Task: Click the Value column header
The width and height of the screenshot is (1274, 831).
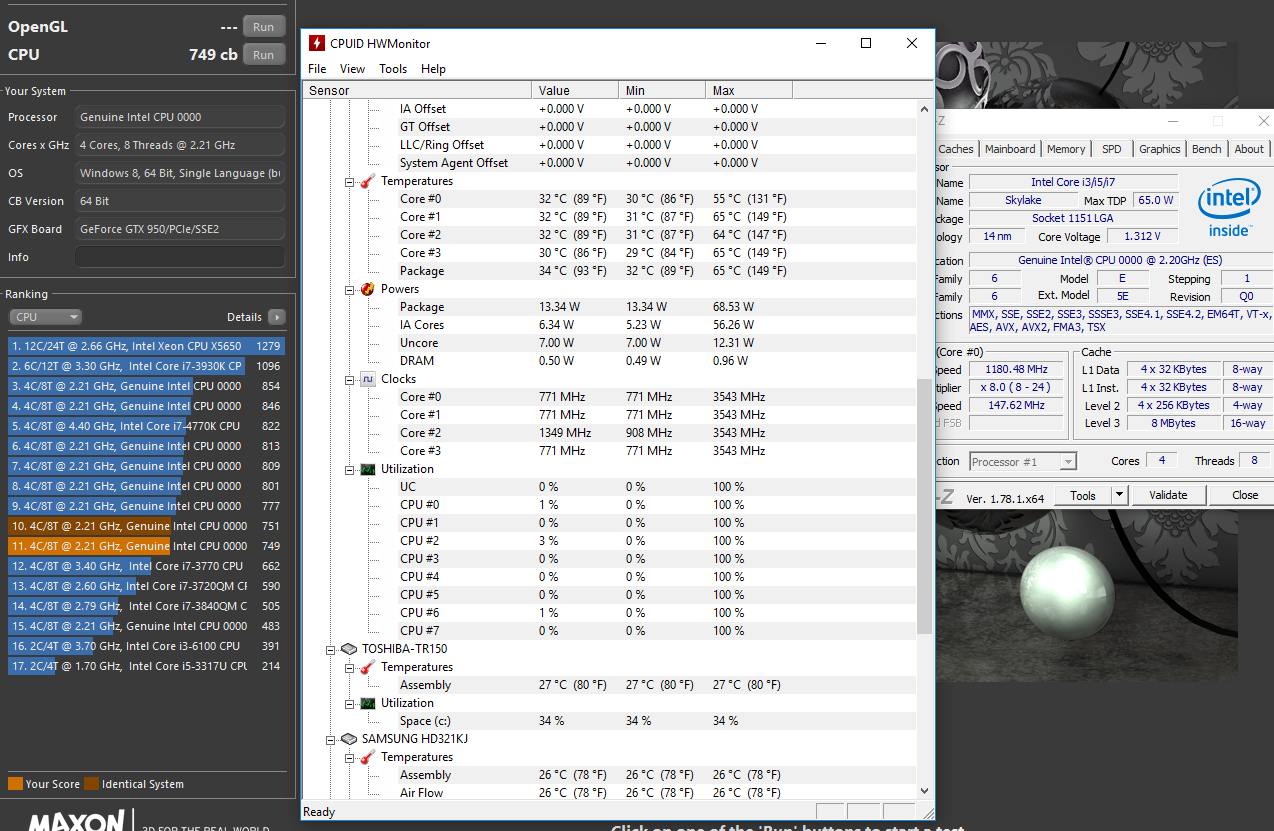Action: click(x=574, y=91)
